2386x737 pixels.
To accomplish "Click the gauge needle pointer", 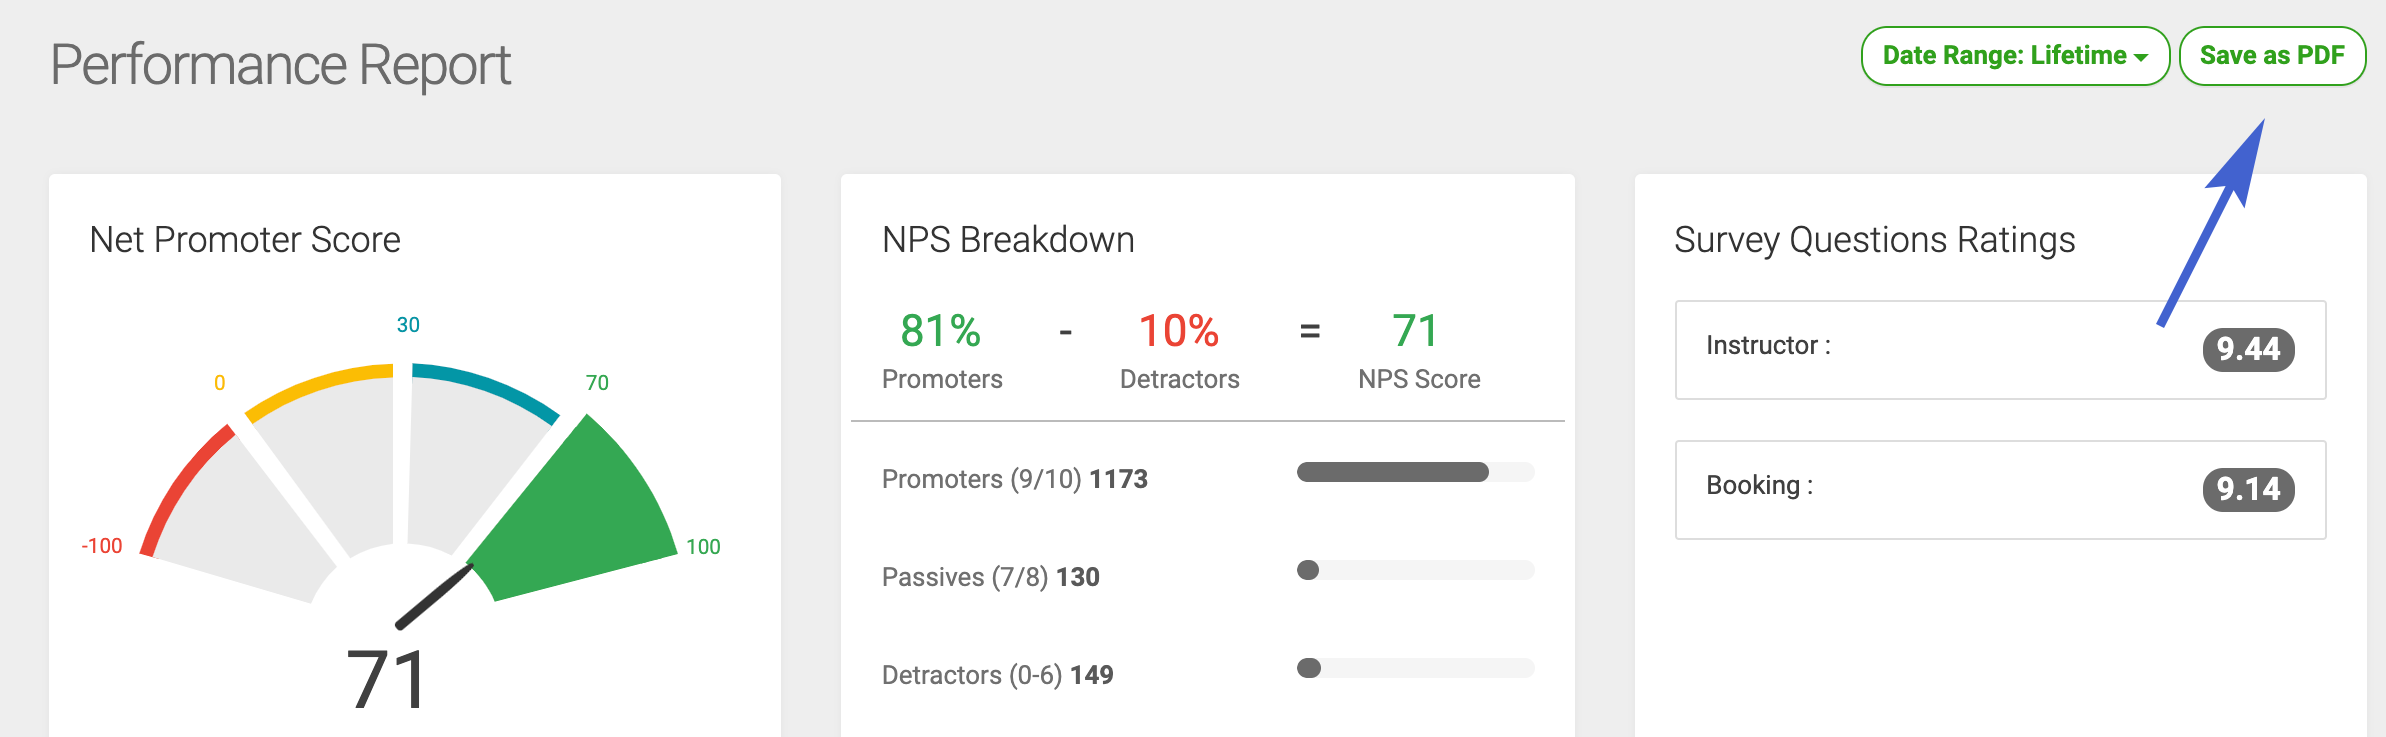I will (433, 597).
